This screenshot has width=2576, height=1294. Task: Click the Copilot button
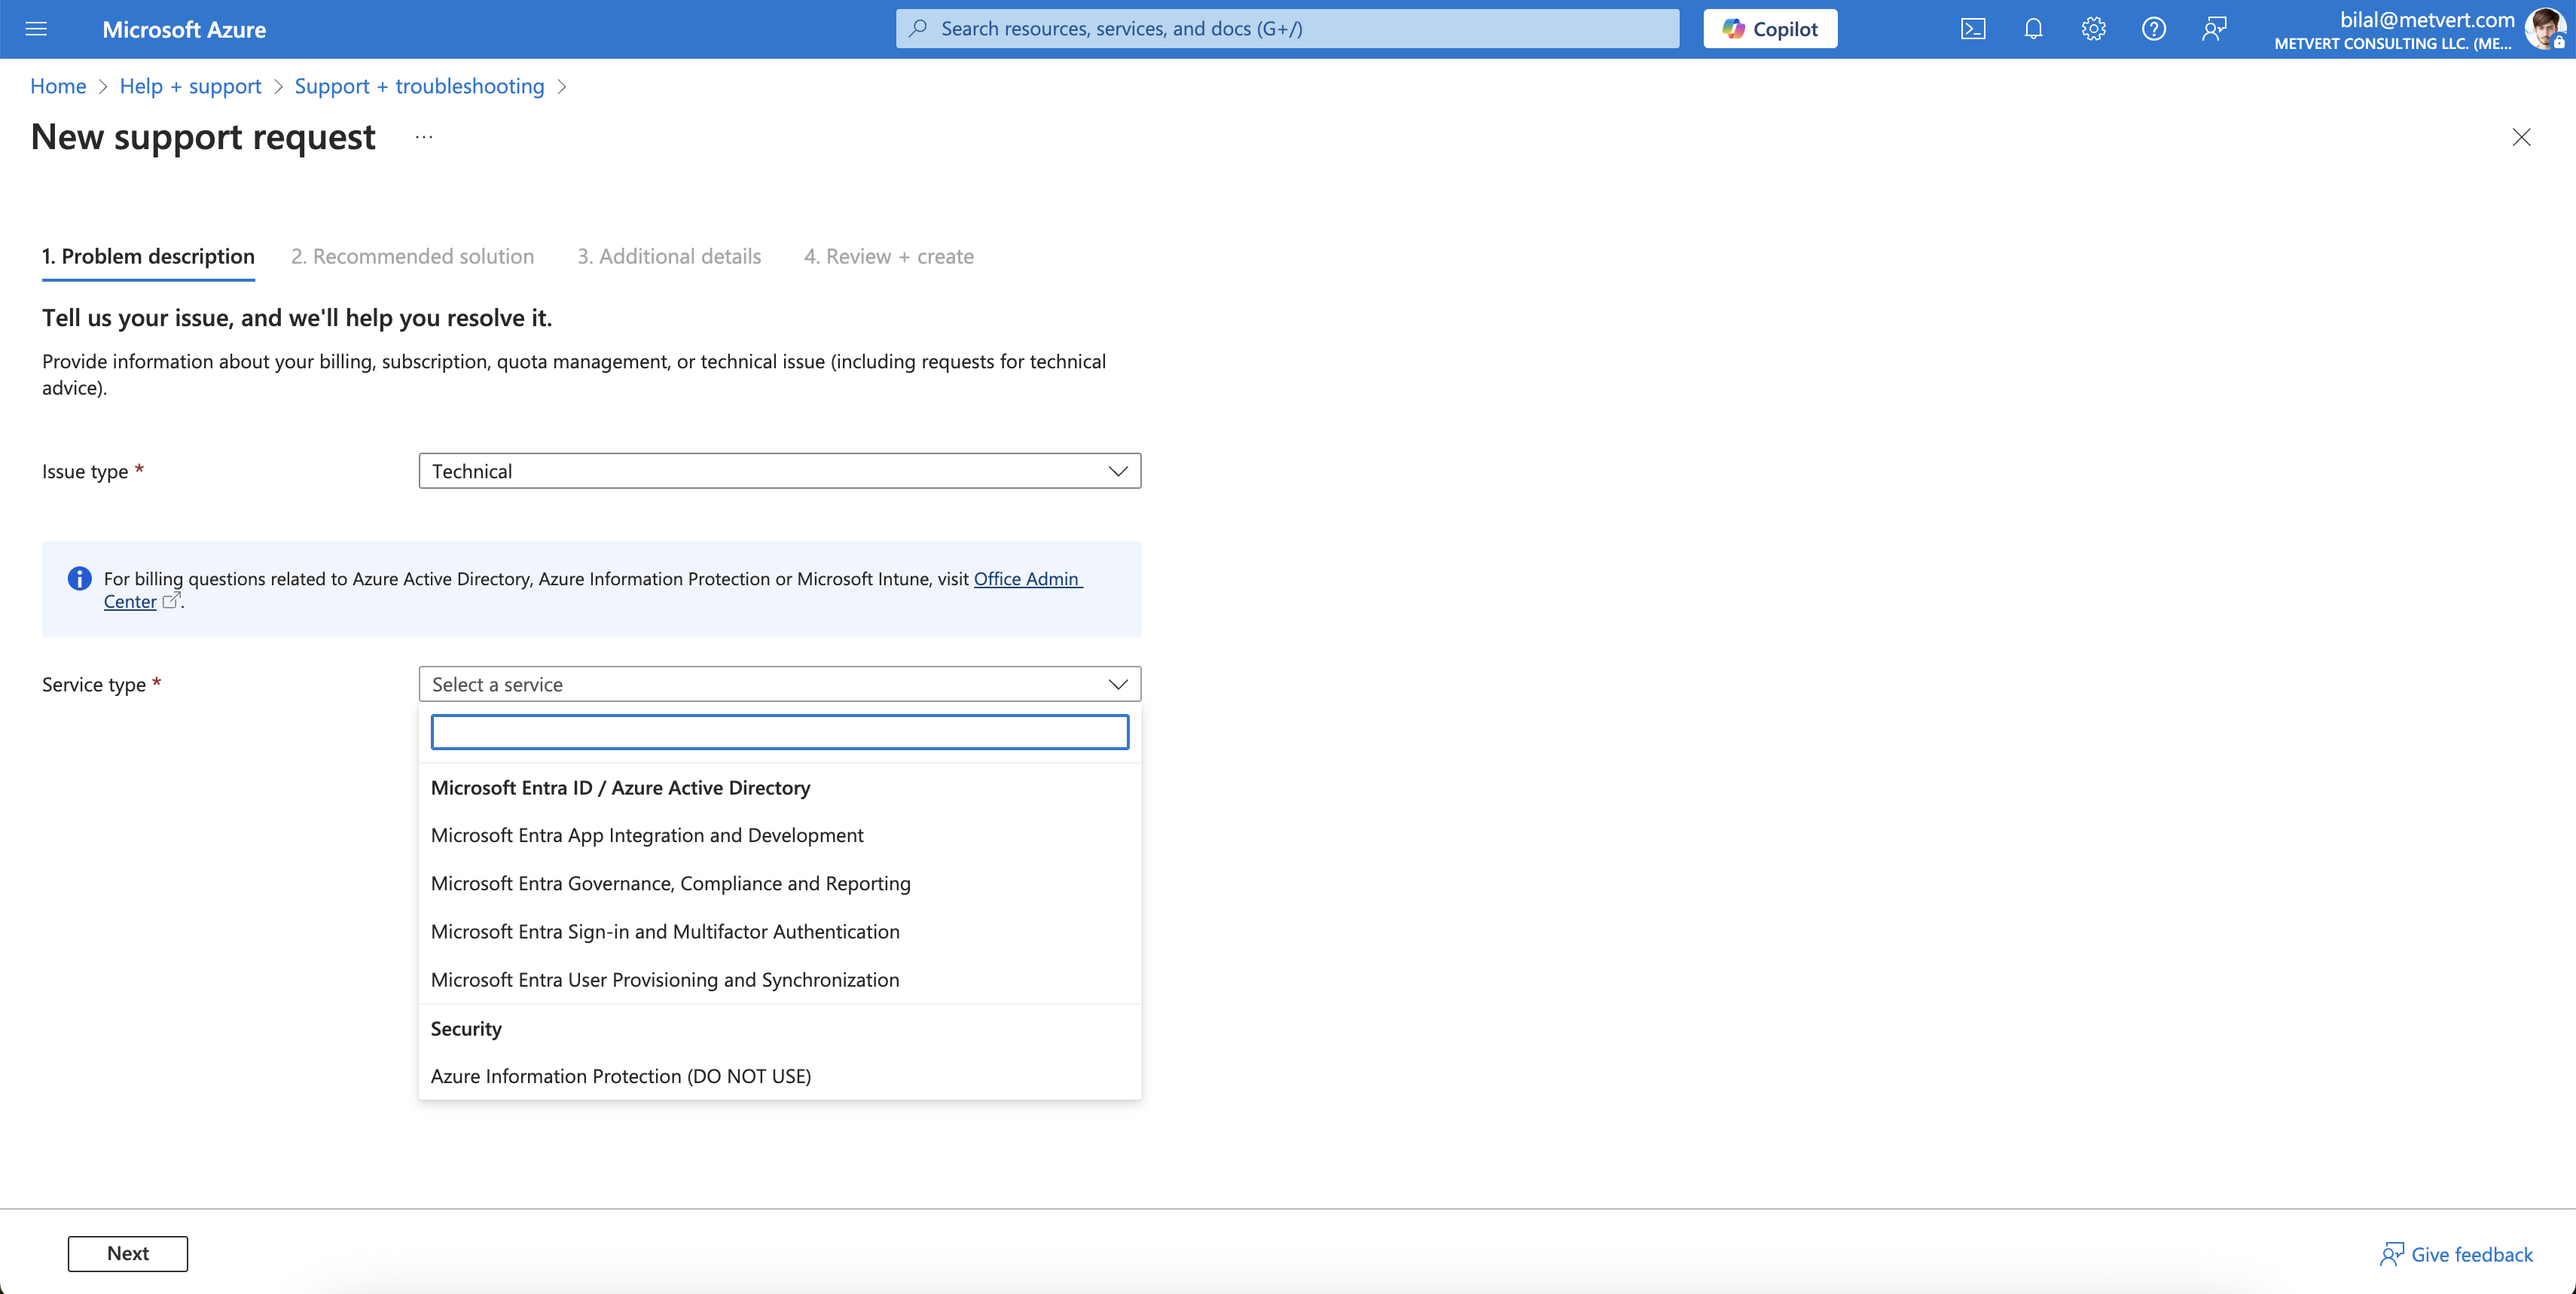tap(1770, 29)
